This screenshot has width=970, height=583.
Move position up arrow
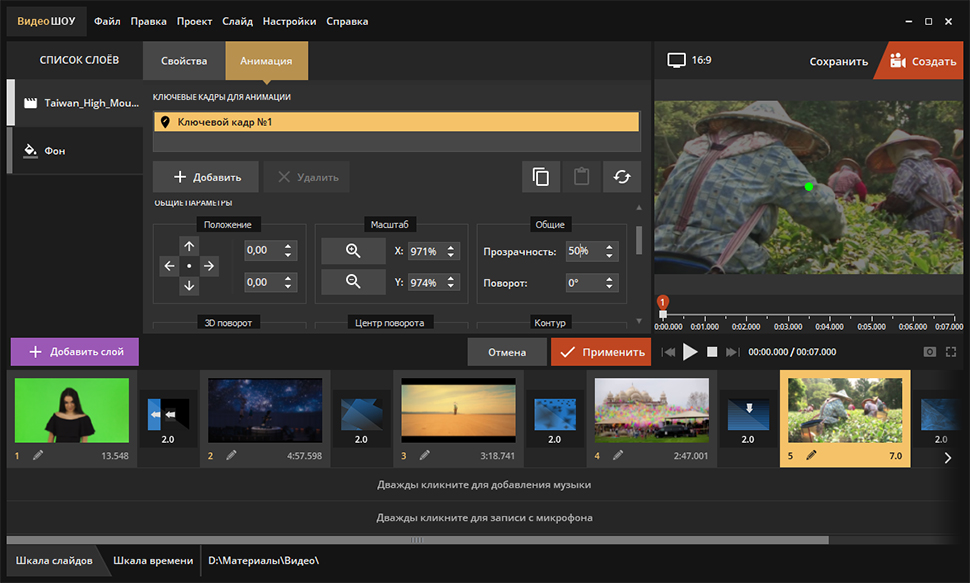pos(189,246)
